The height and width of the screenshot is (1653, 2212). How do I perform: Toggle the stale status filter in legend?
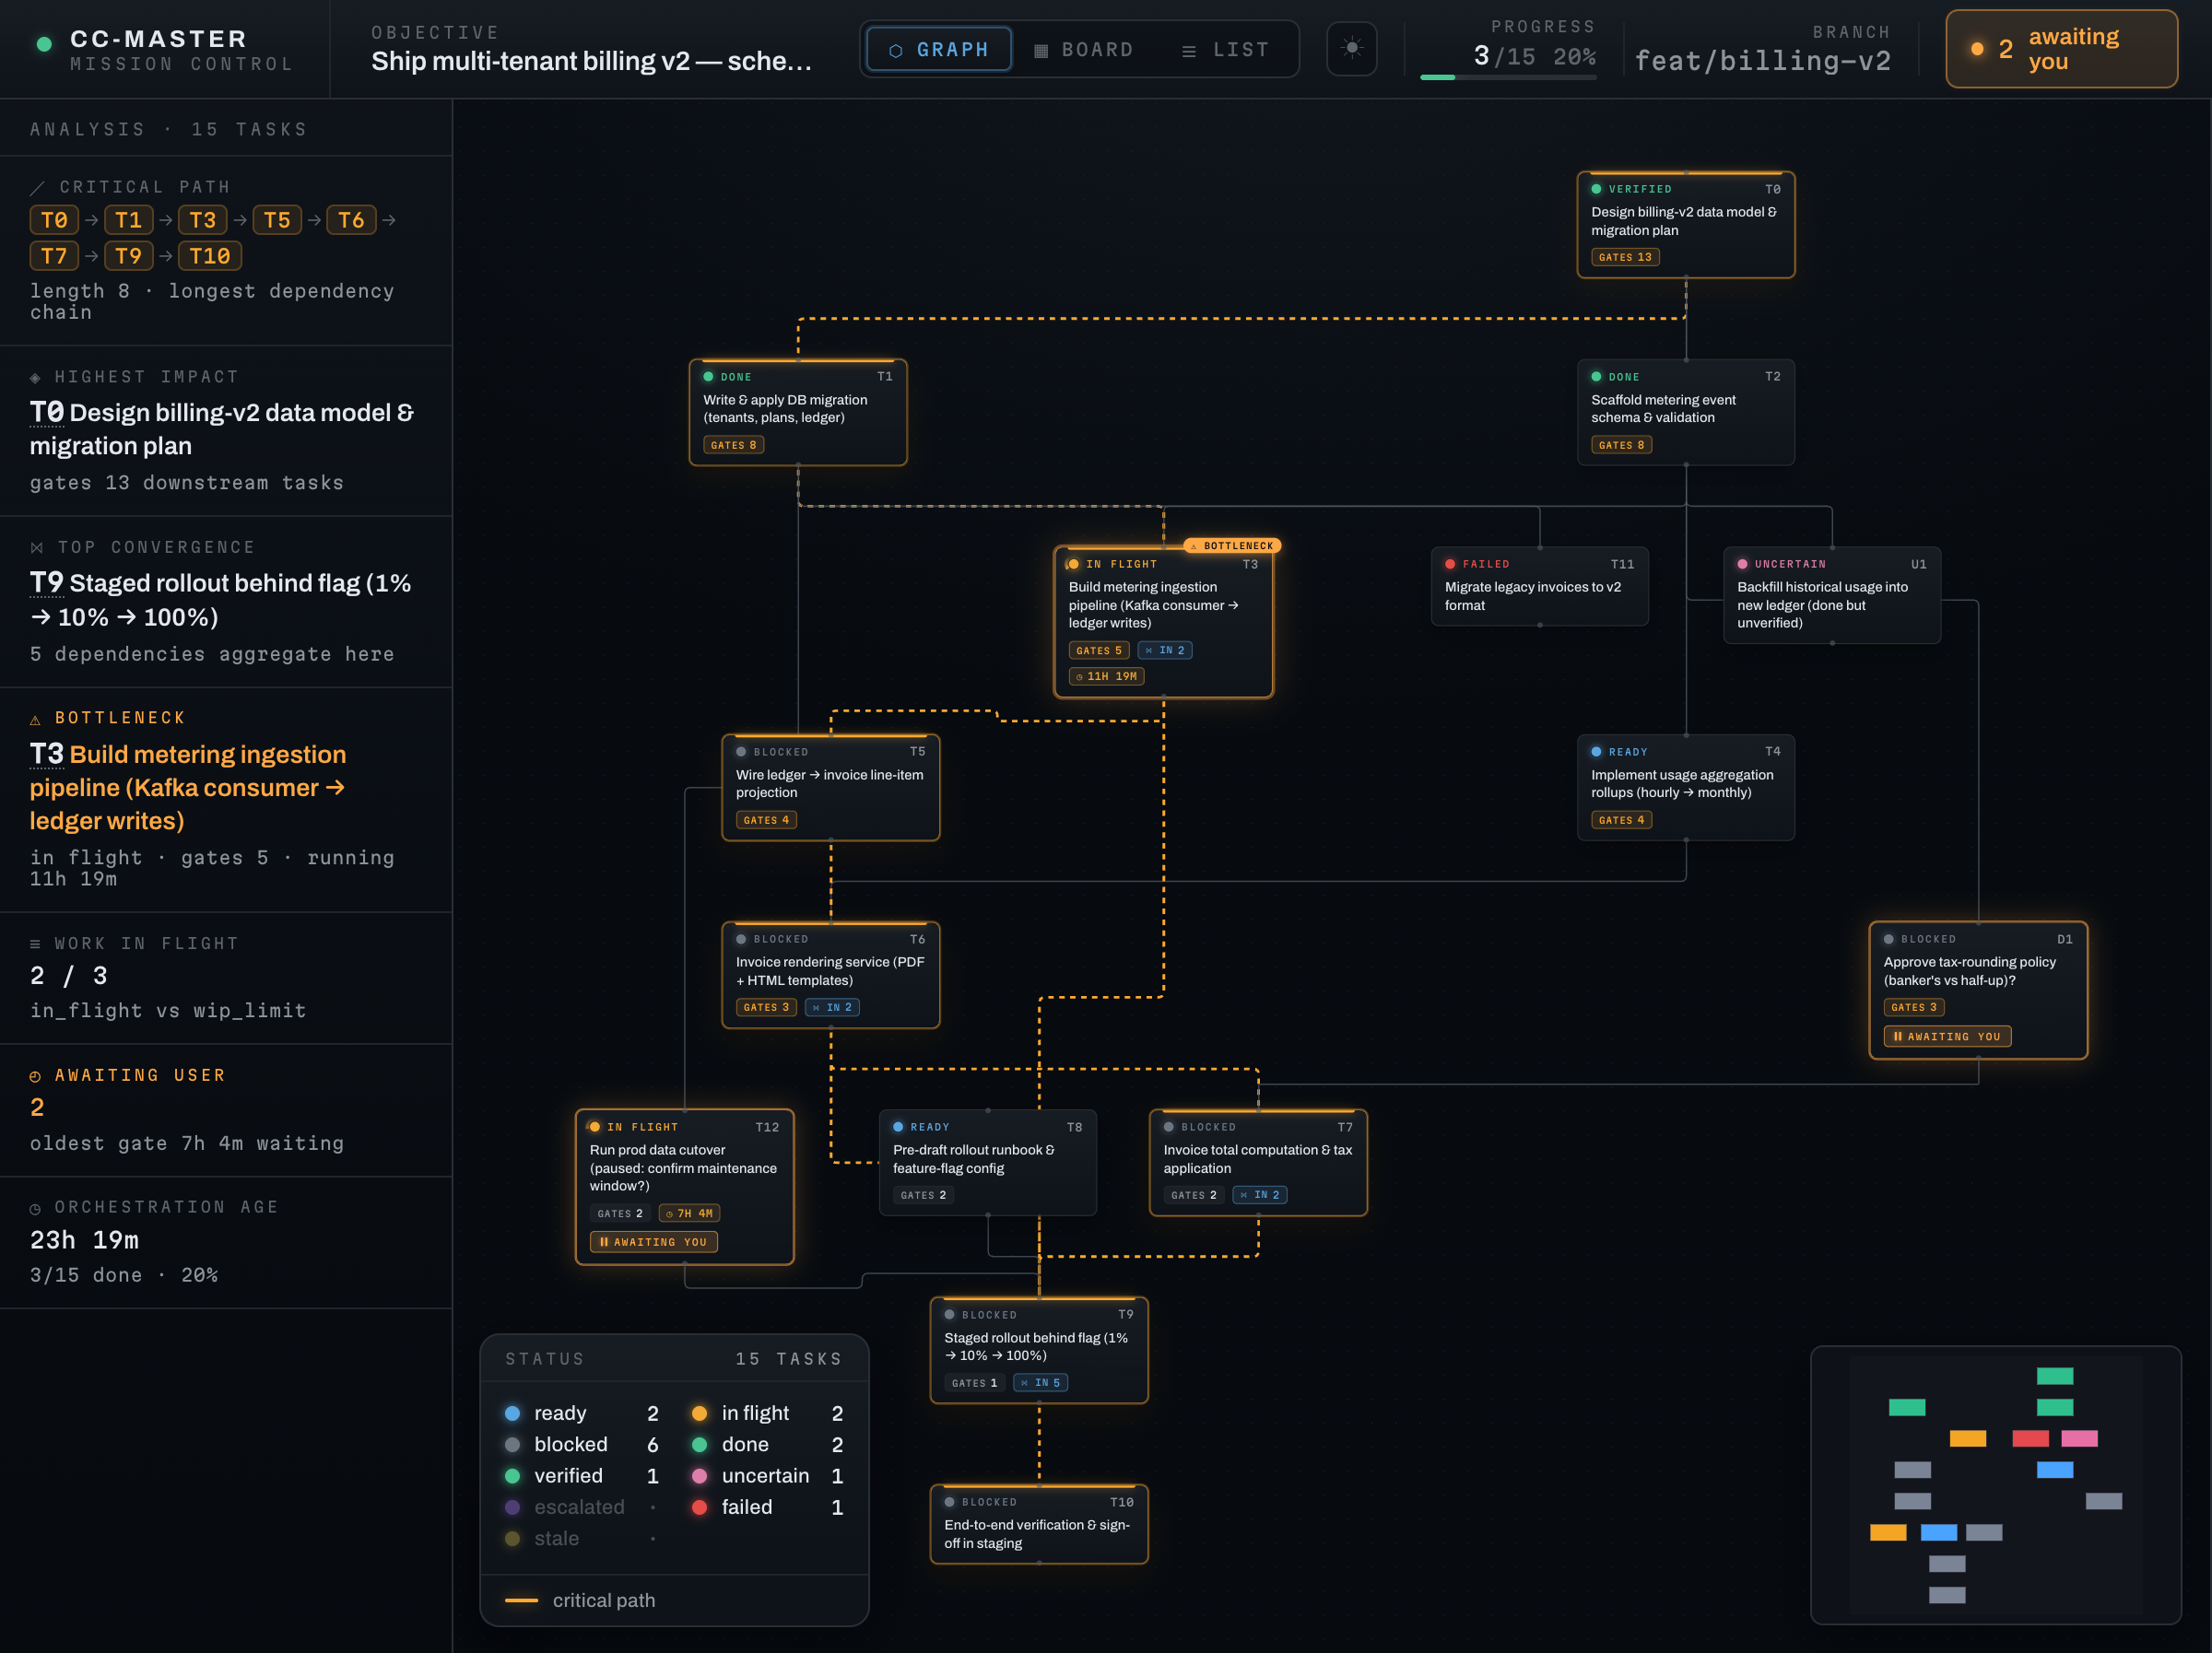tap(582, 1539)
